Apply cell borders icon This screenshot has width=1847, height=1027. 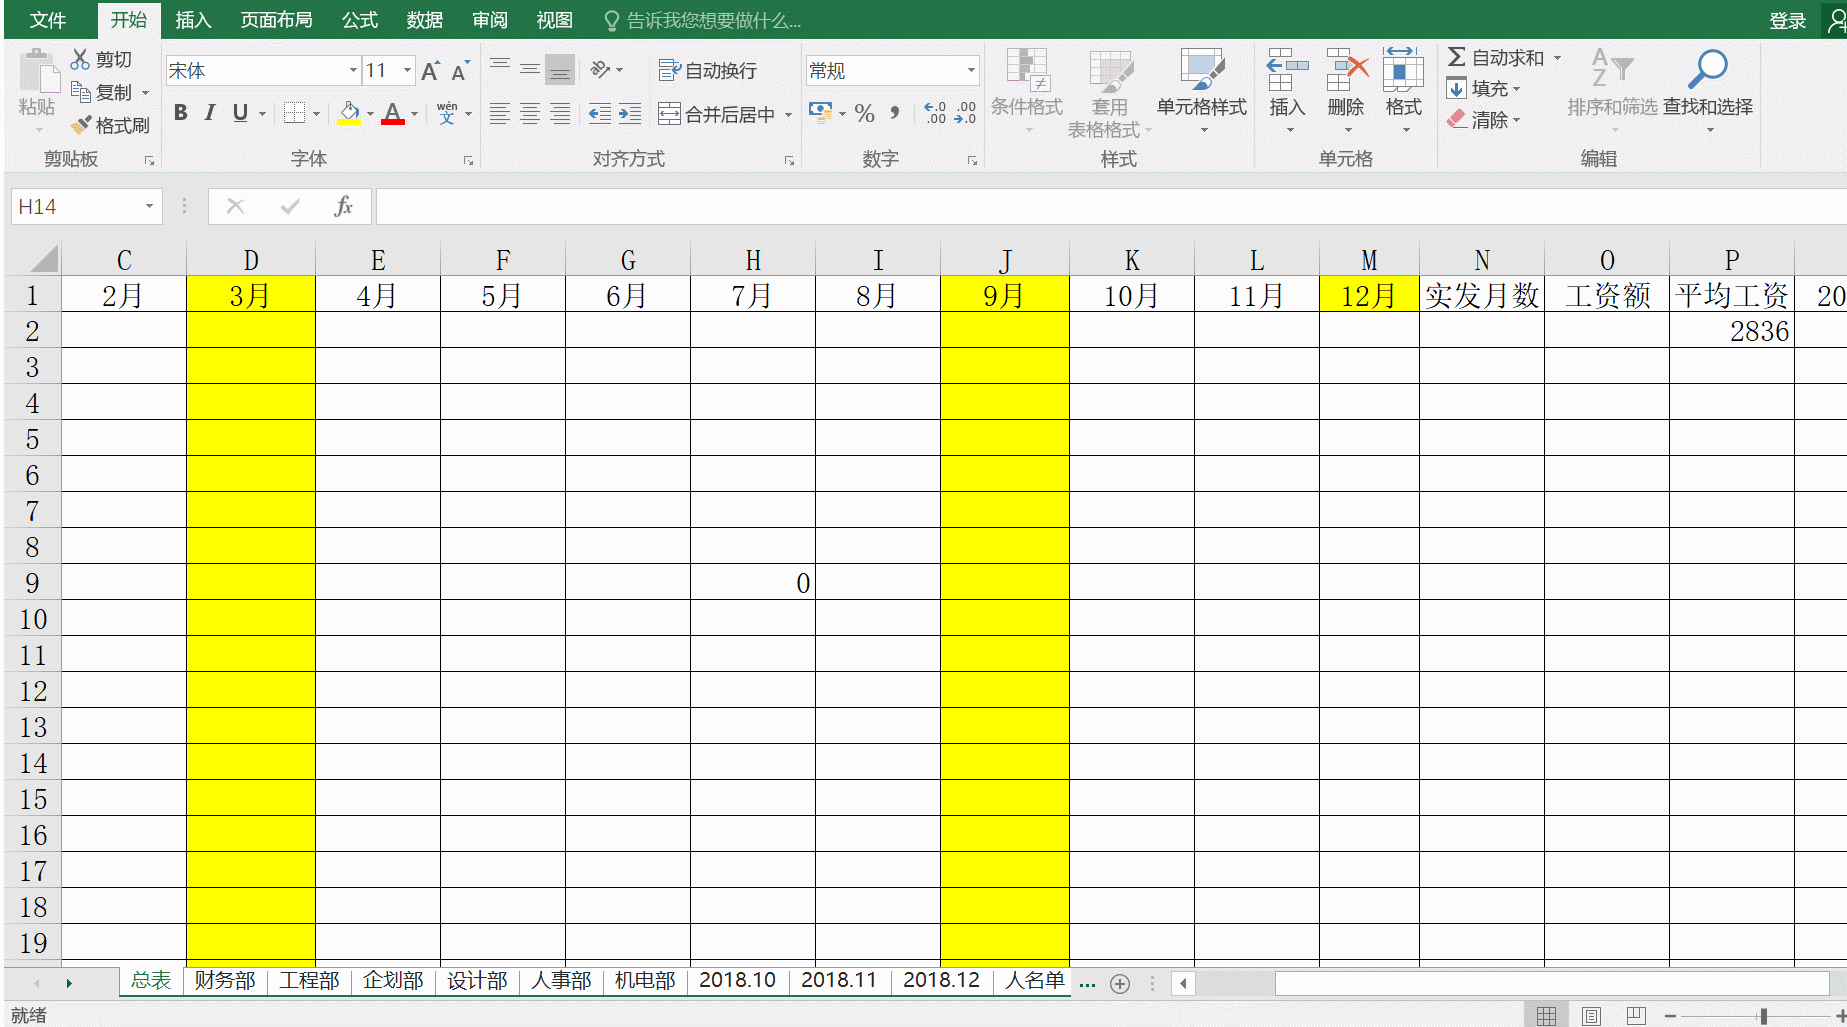coord(294,113)
